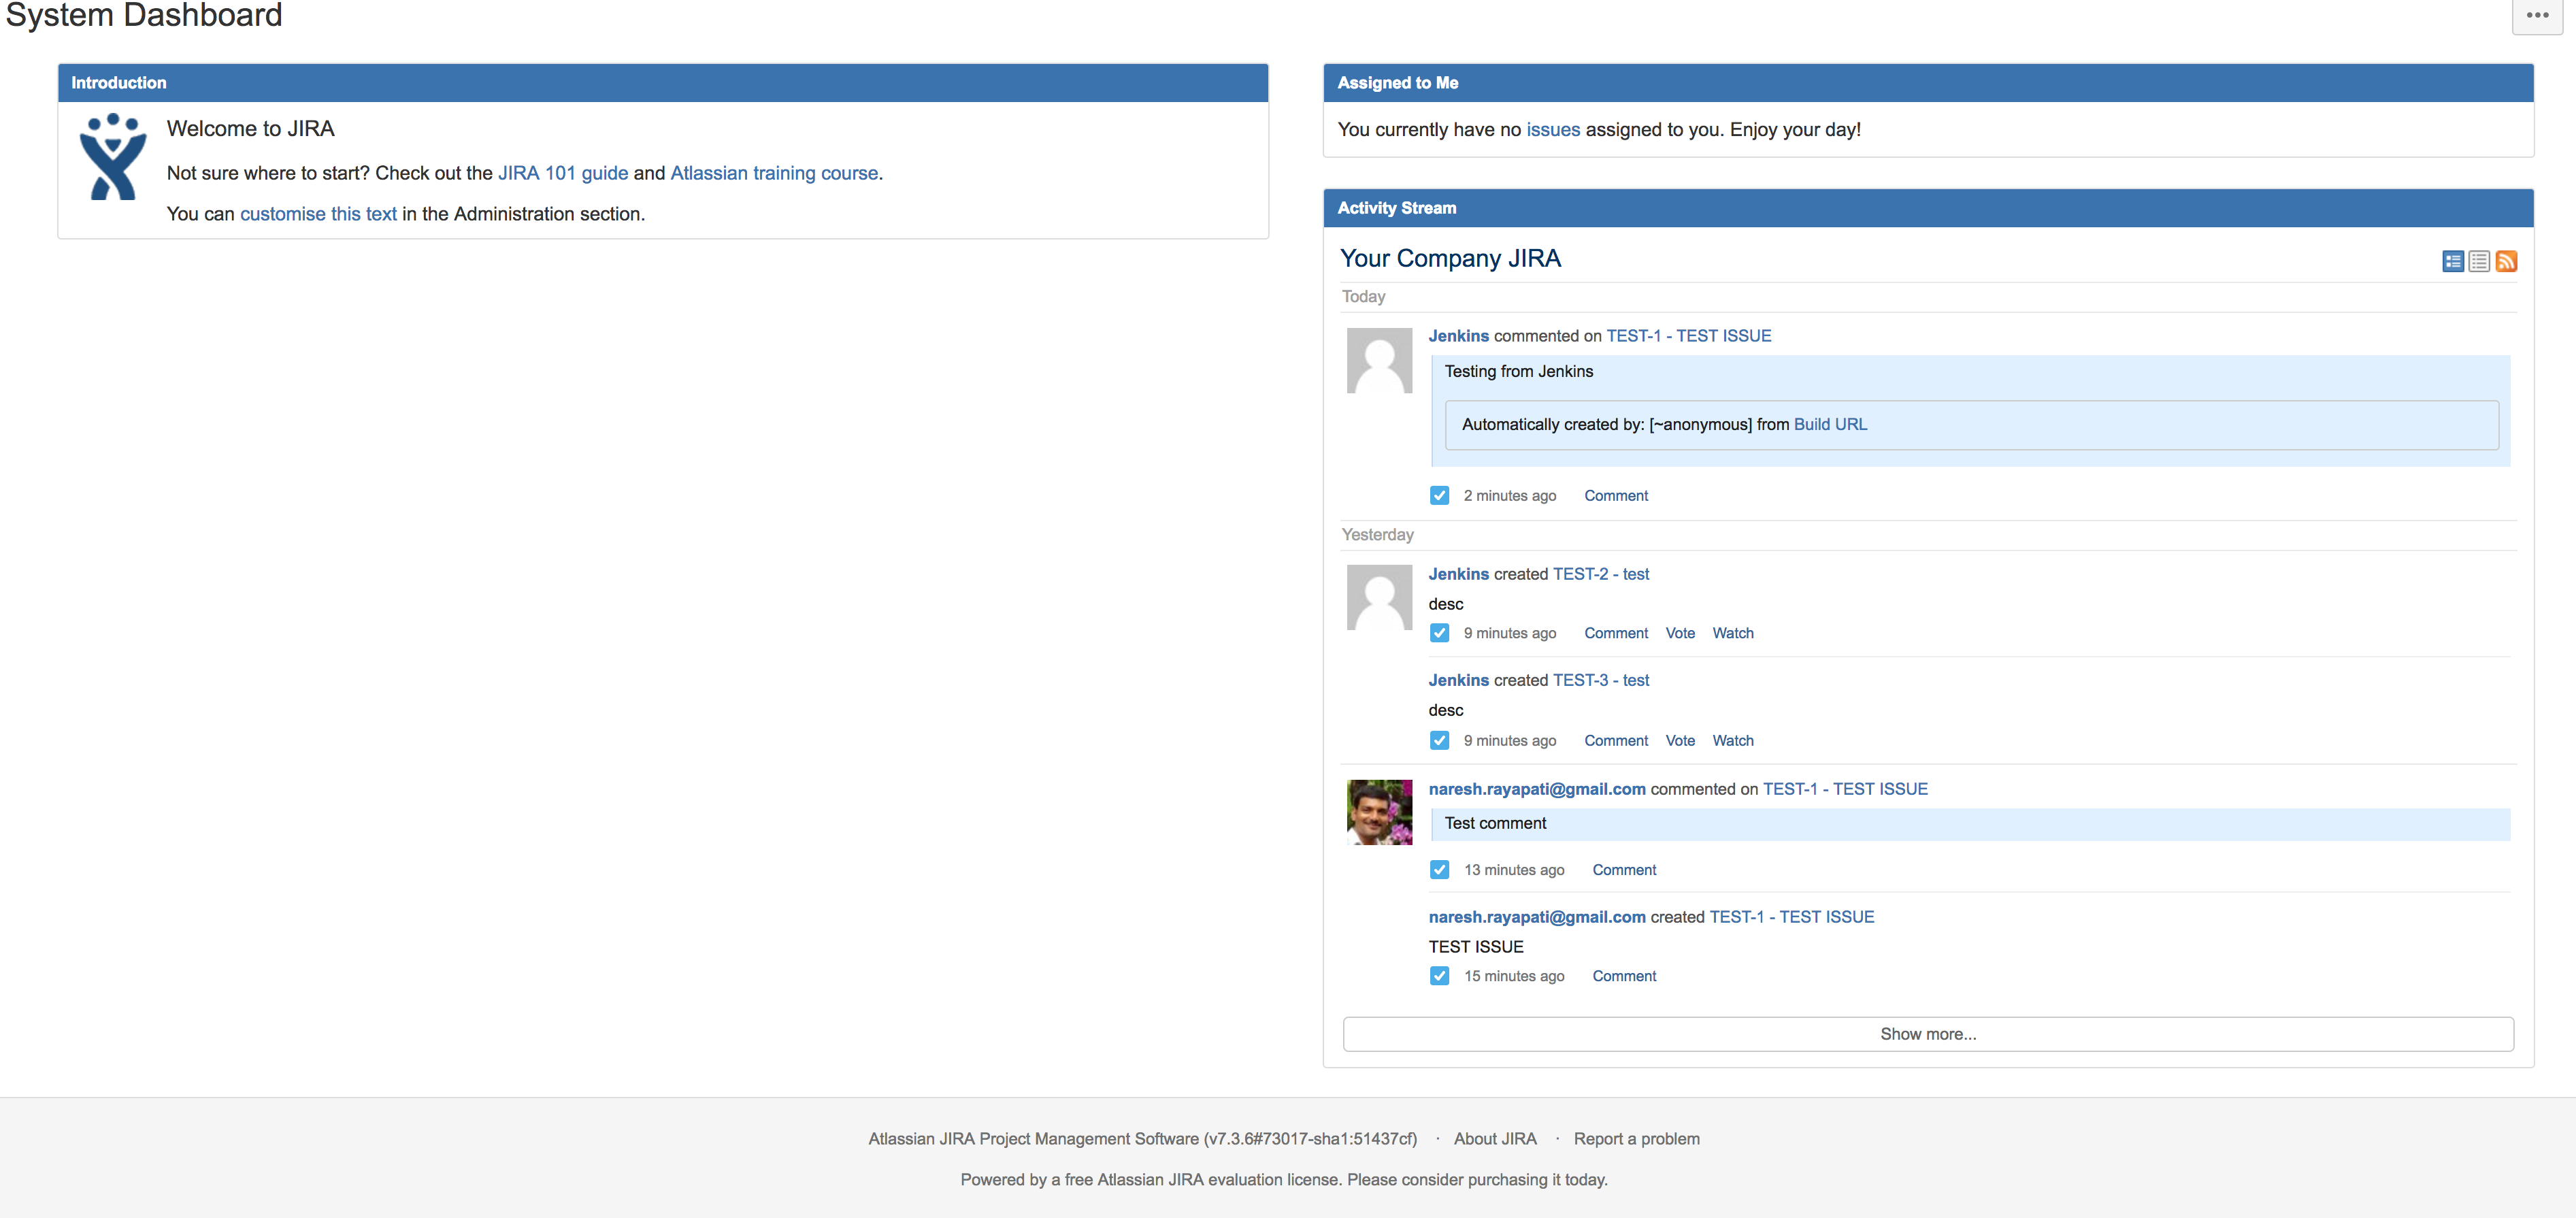Click the checkbox icon for the TEST-3 entry
The image size is (2576, 1218).
[x=1439, y=741]
